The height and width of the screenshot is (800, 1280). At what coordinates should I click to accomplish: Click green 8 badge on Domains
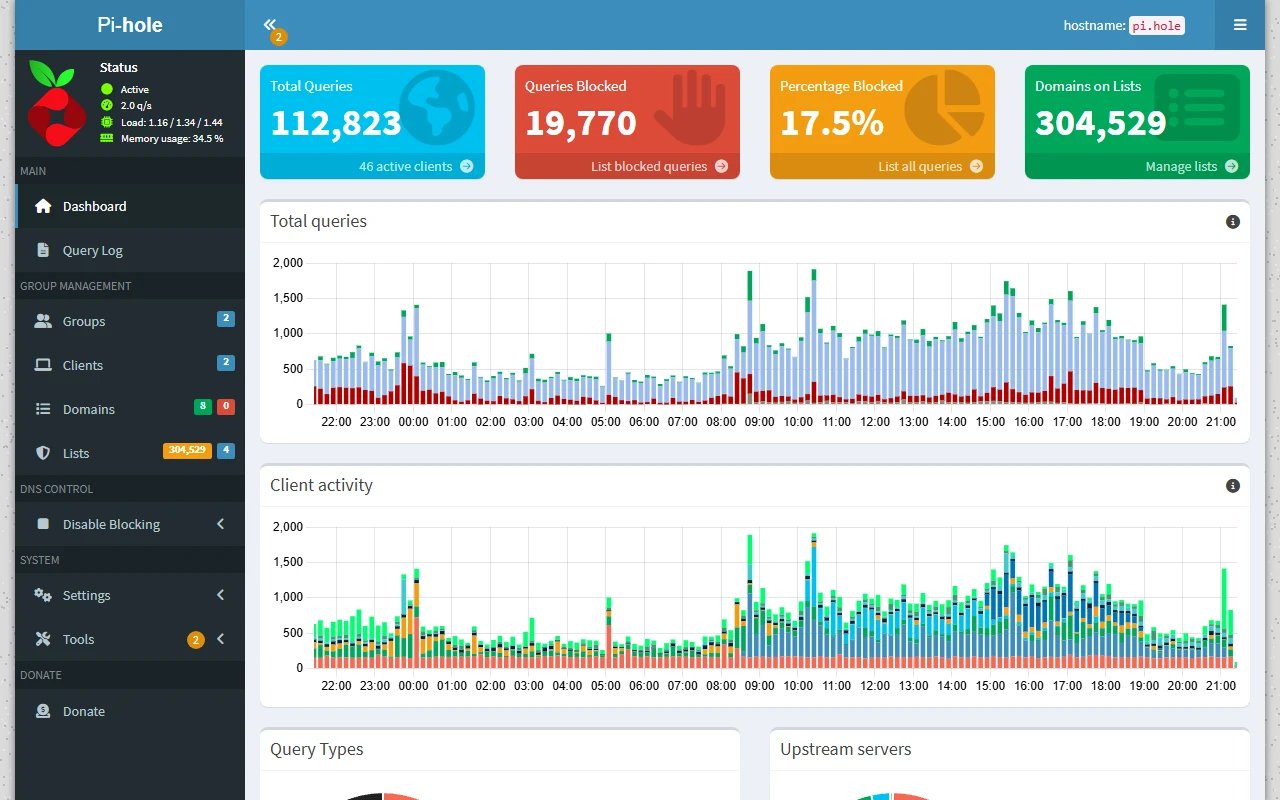pos(203,406)
